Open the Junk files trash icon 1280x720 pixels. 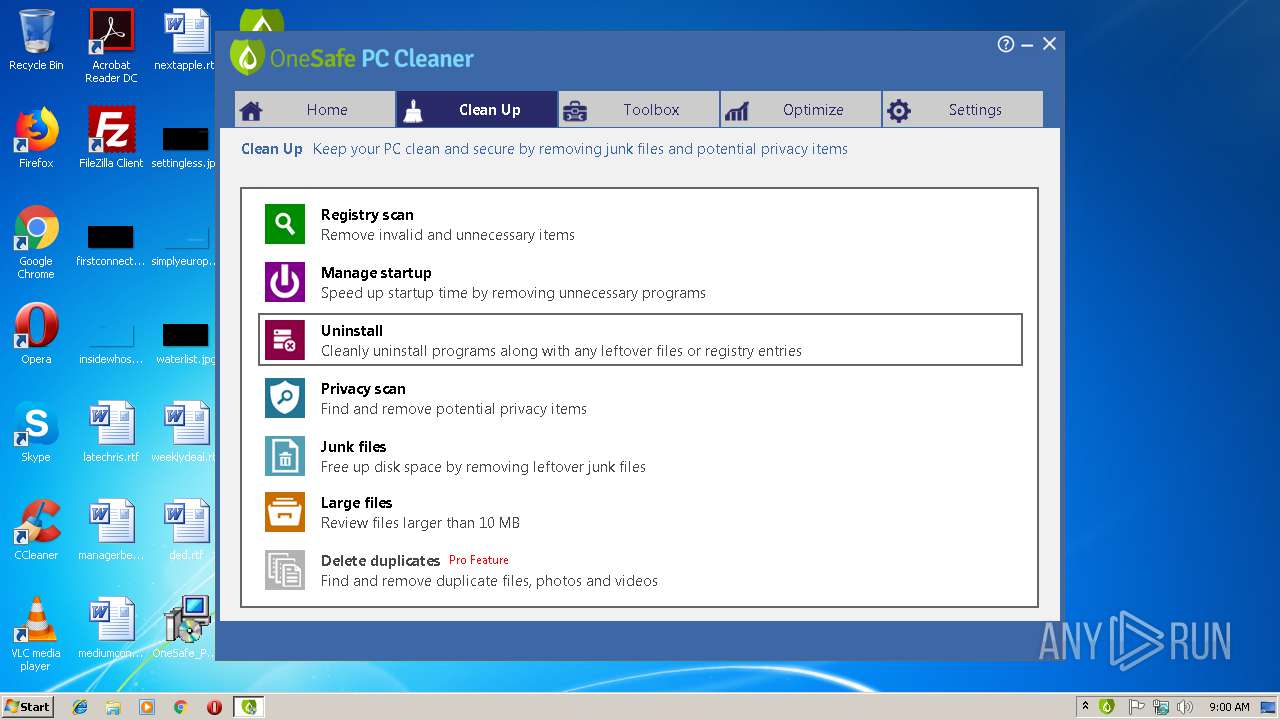pos(285,456)
